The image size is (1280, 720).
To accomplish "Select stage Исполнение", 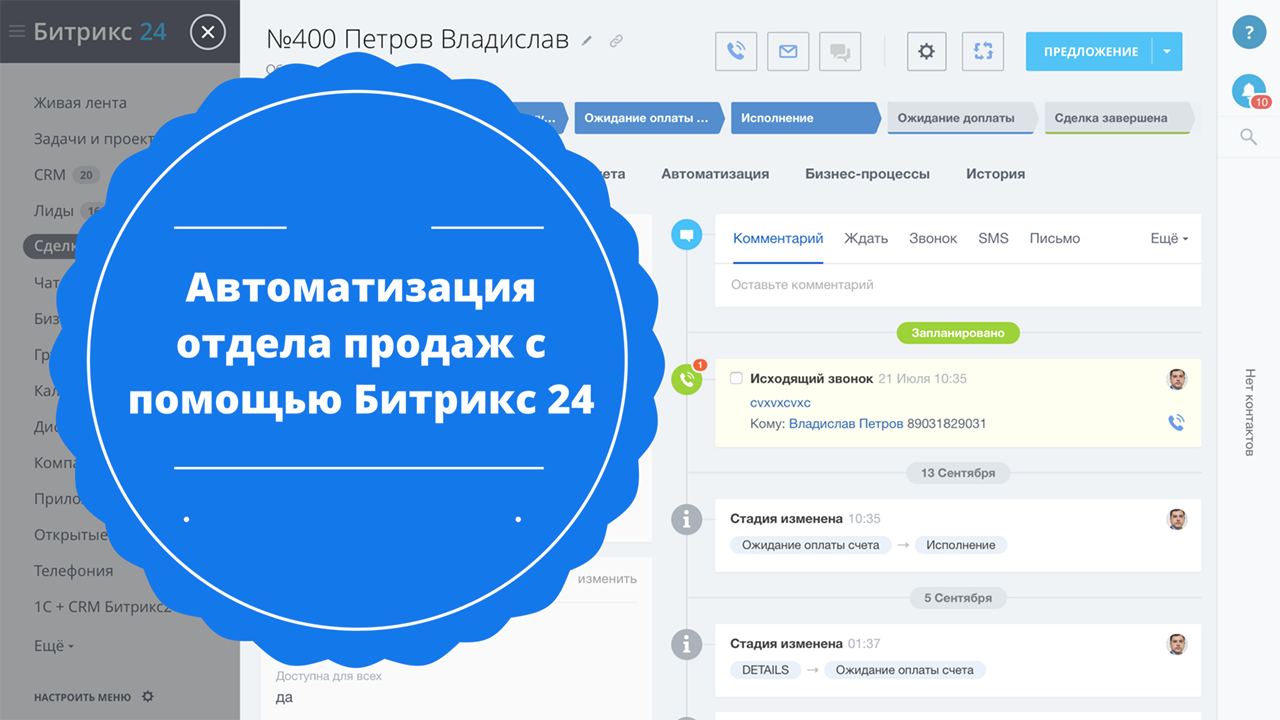I will 806,118.
